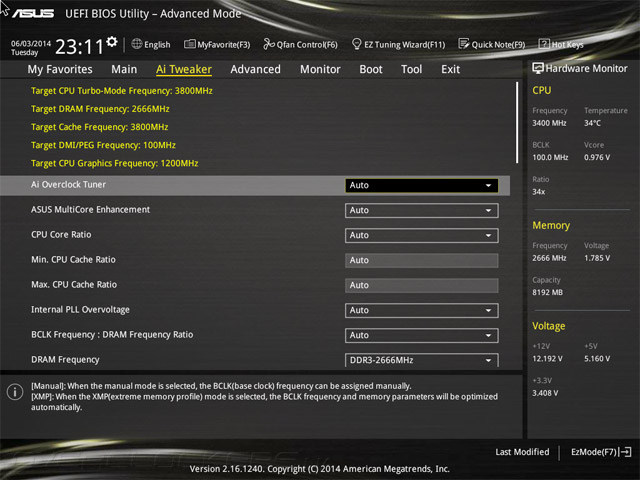The width and height of the screenshot is (640, 480).
Task: Expand Internal PLL Overvoltage dropdown
Action: [422, 310]
